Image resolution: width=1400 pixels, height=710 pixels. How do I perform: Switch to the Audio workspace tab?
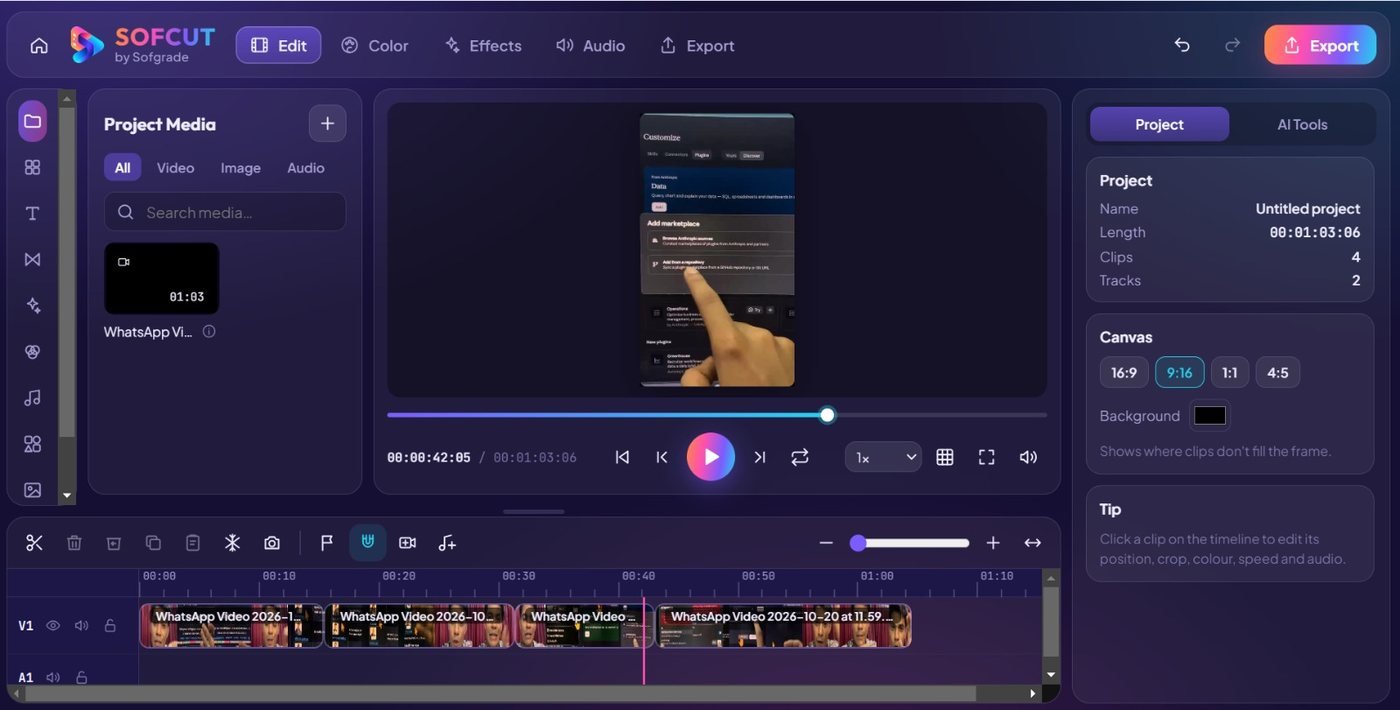pyautogui.click(x=590, y=45)
